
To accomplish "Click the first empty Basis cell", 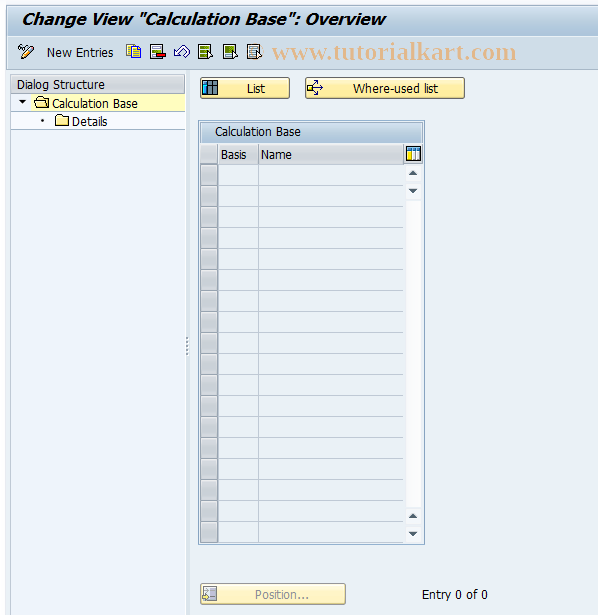I will (x=238, y=175).
